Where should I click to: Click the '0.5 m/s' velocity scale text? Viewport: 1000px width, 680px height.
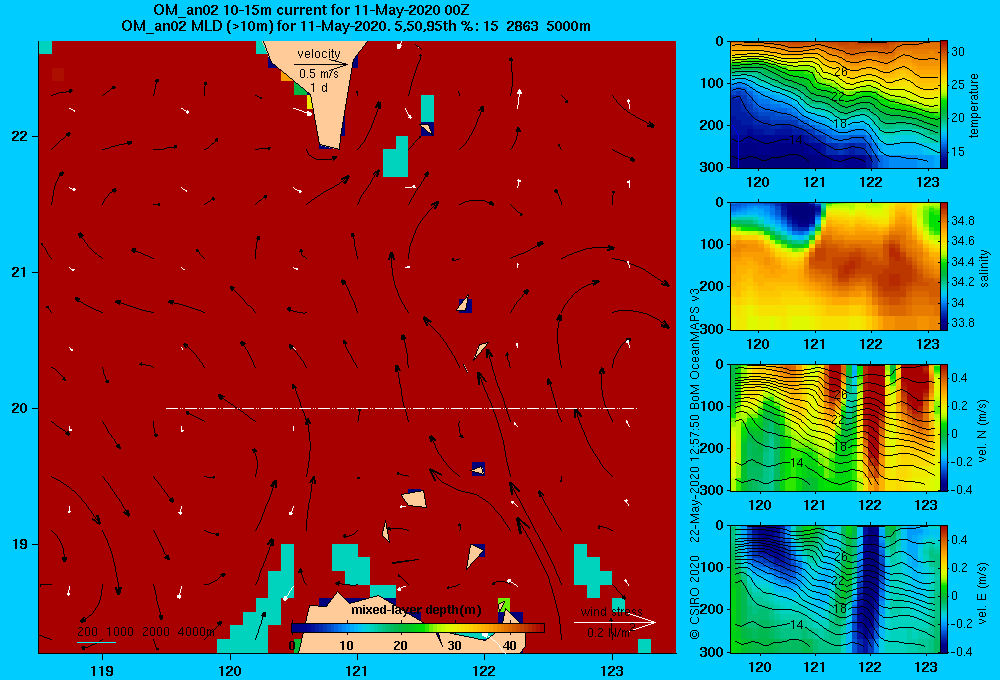tap(319, 74)
